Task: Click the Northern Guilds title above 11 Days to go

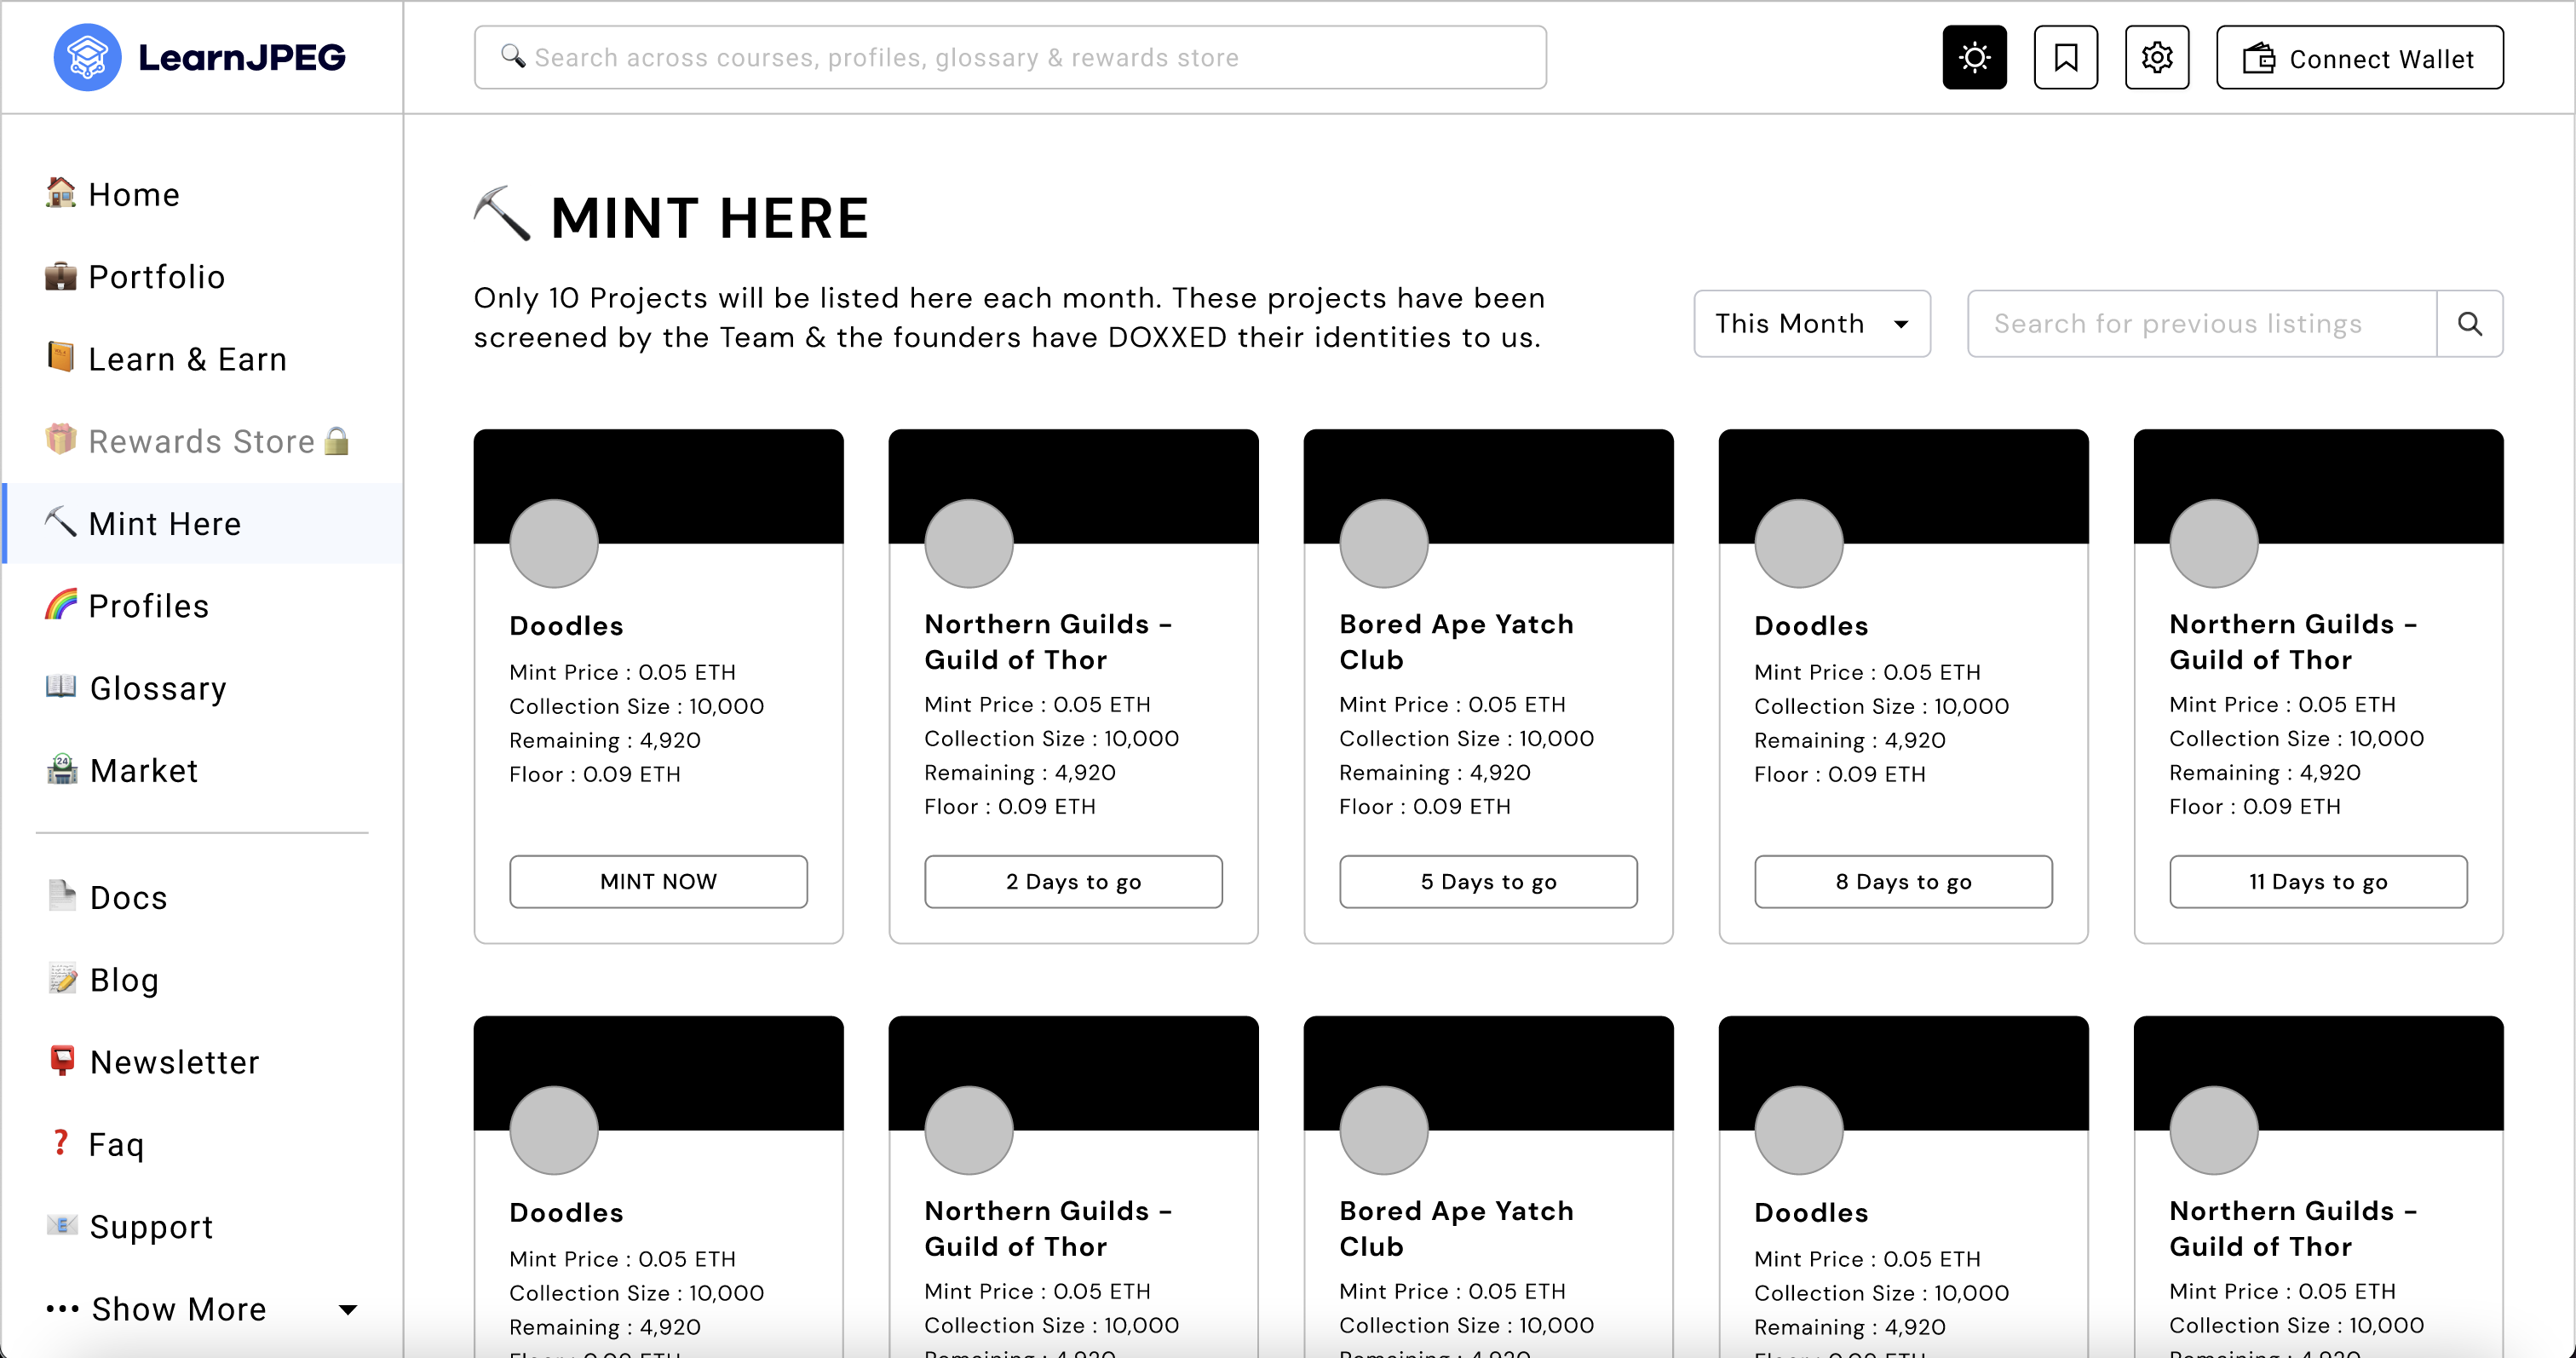Action: coord(2293,641)
